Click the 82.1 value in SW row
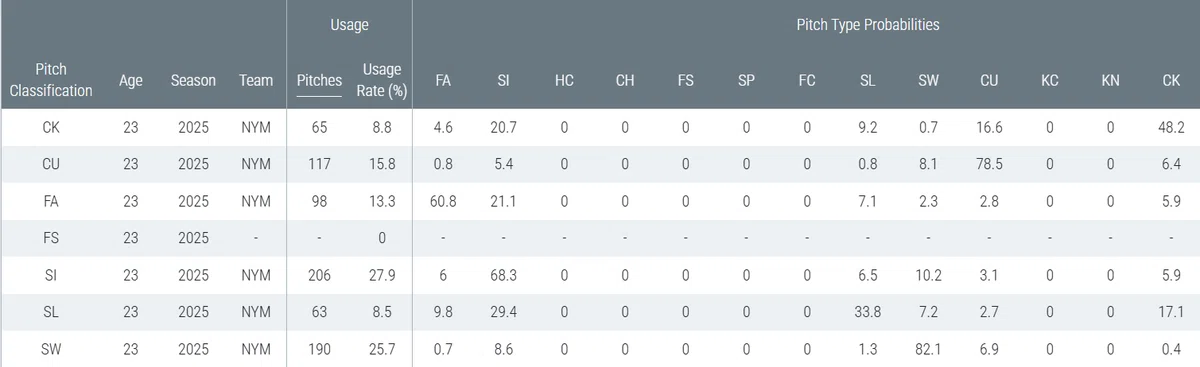The image size is (1200, 367). click(928, 348)
